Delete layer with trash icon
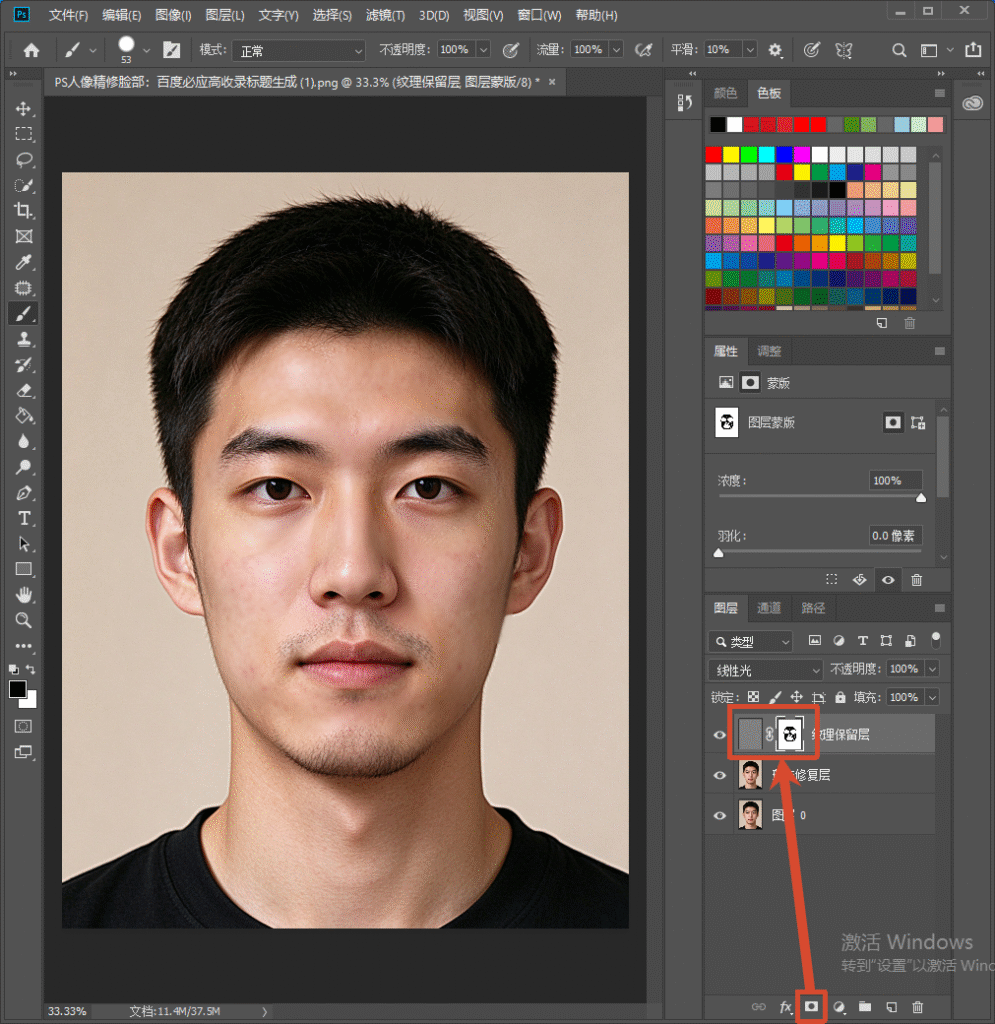The image size is (995, 1024). point(917,1007)
